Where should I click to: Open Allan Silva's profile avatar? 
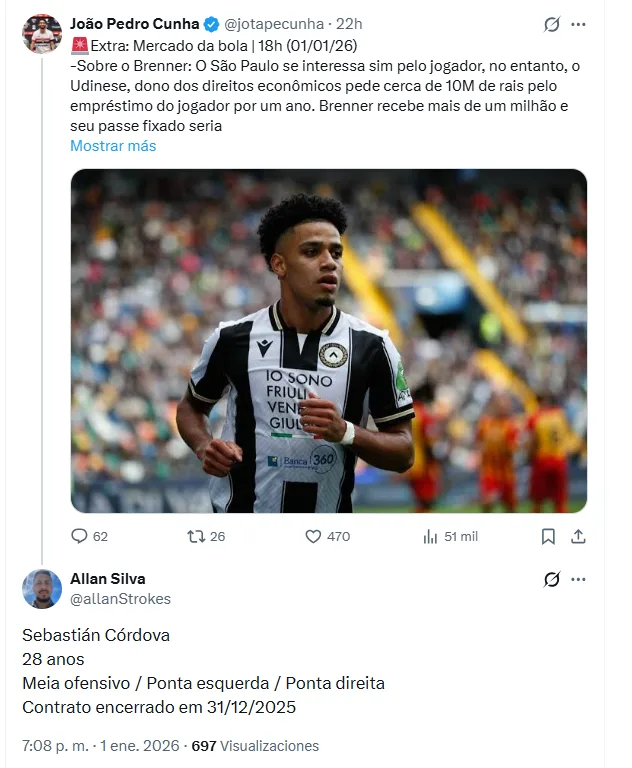42,589
